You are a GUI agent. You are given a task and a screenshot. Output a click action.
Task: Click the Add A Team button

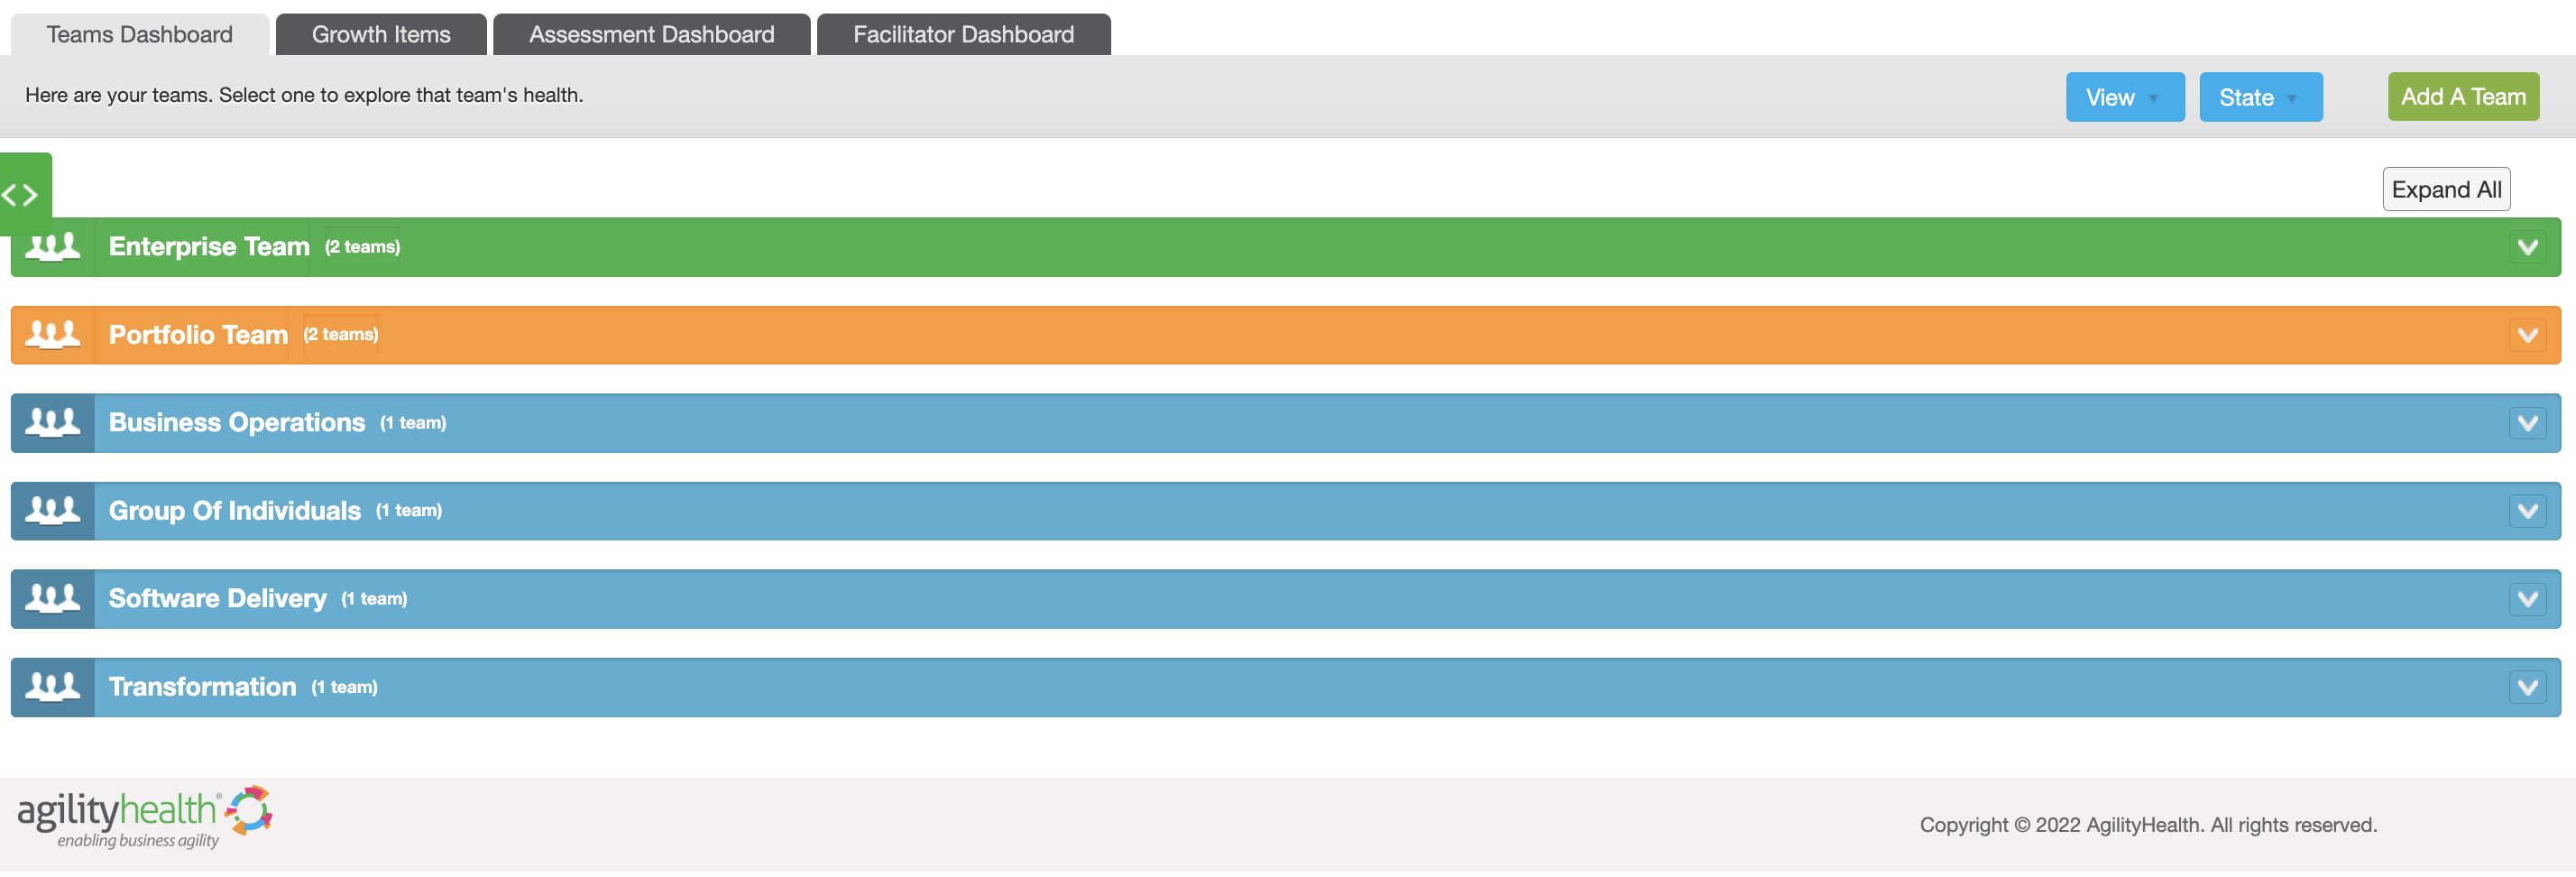(2463, 97)
